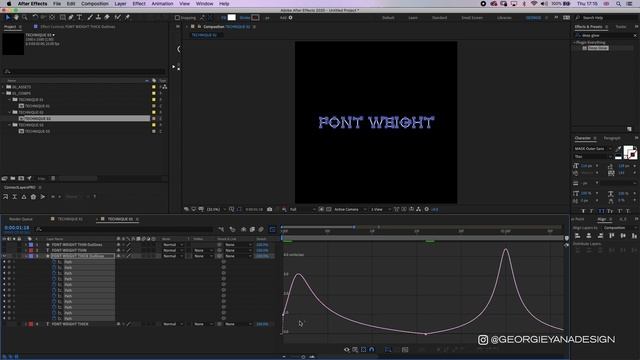Clear the Effects & Presets search

pos(635,36)
